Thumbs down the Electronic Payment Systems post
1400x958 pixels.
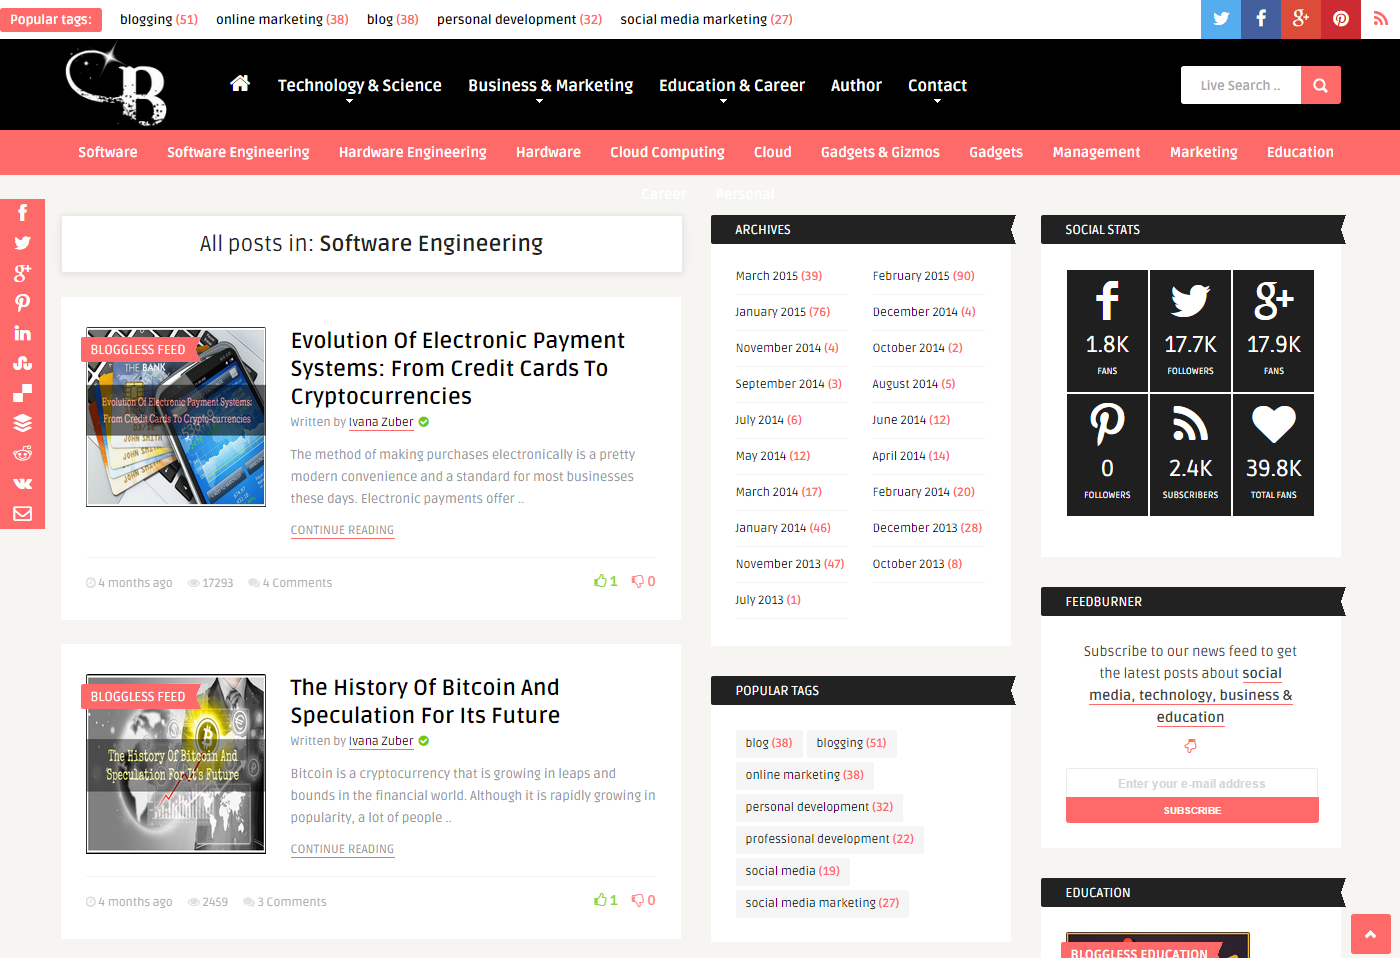(x=643, y=581)
